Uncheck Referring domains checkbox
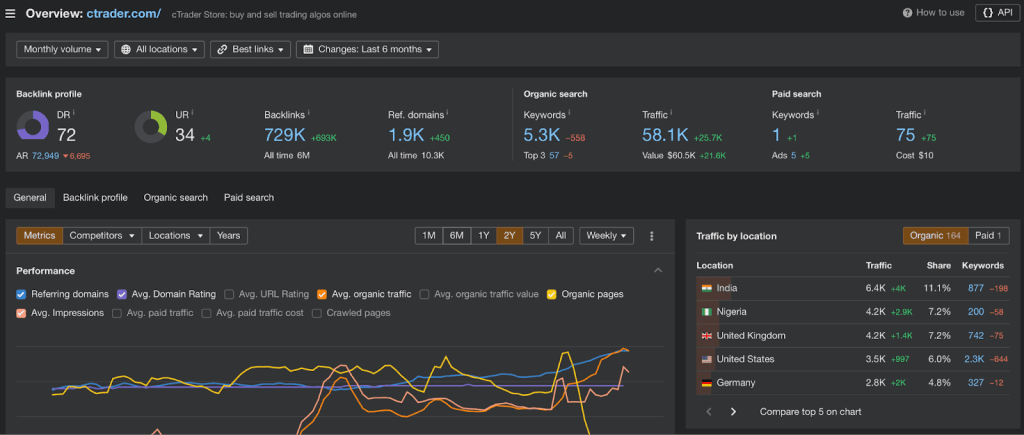The width and height of the screenshot is (1024, 435). 21,294
